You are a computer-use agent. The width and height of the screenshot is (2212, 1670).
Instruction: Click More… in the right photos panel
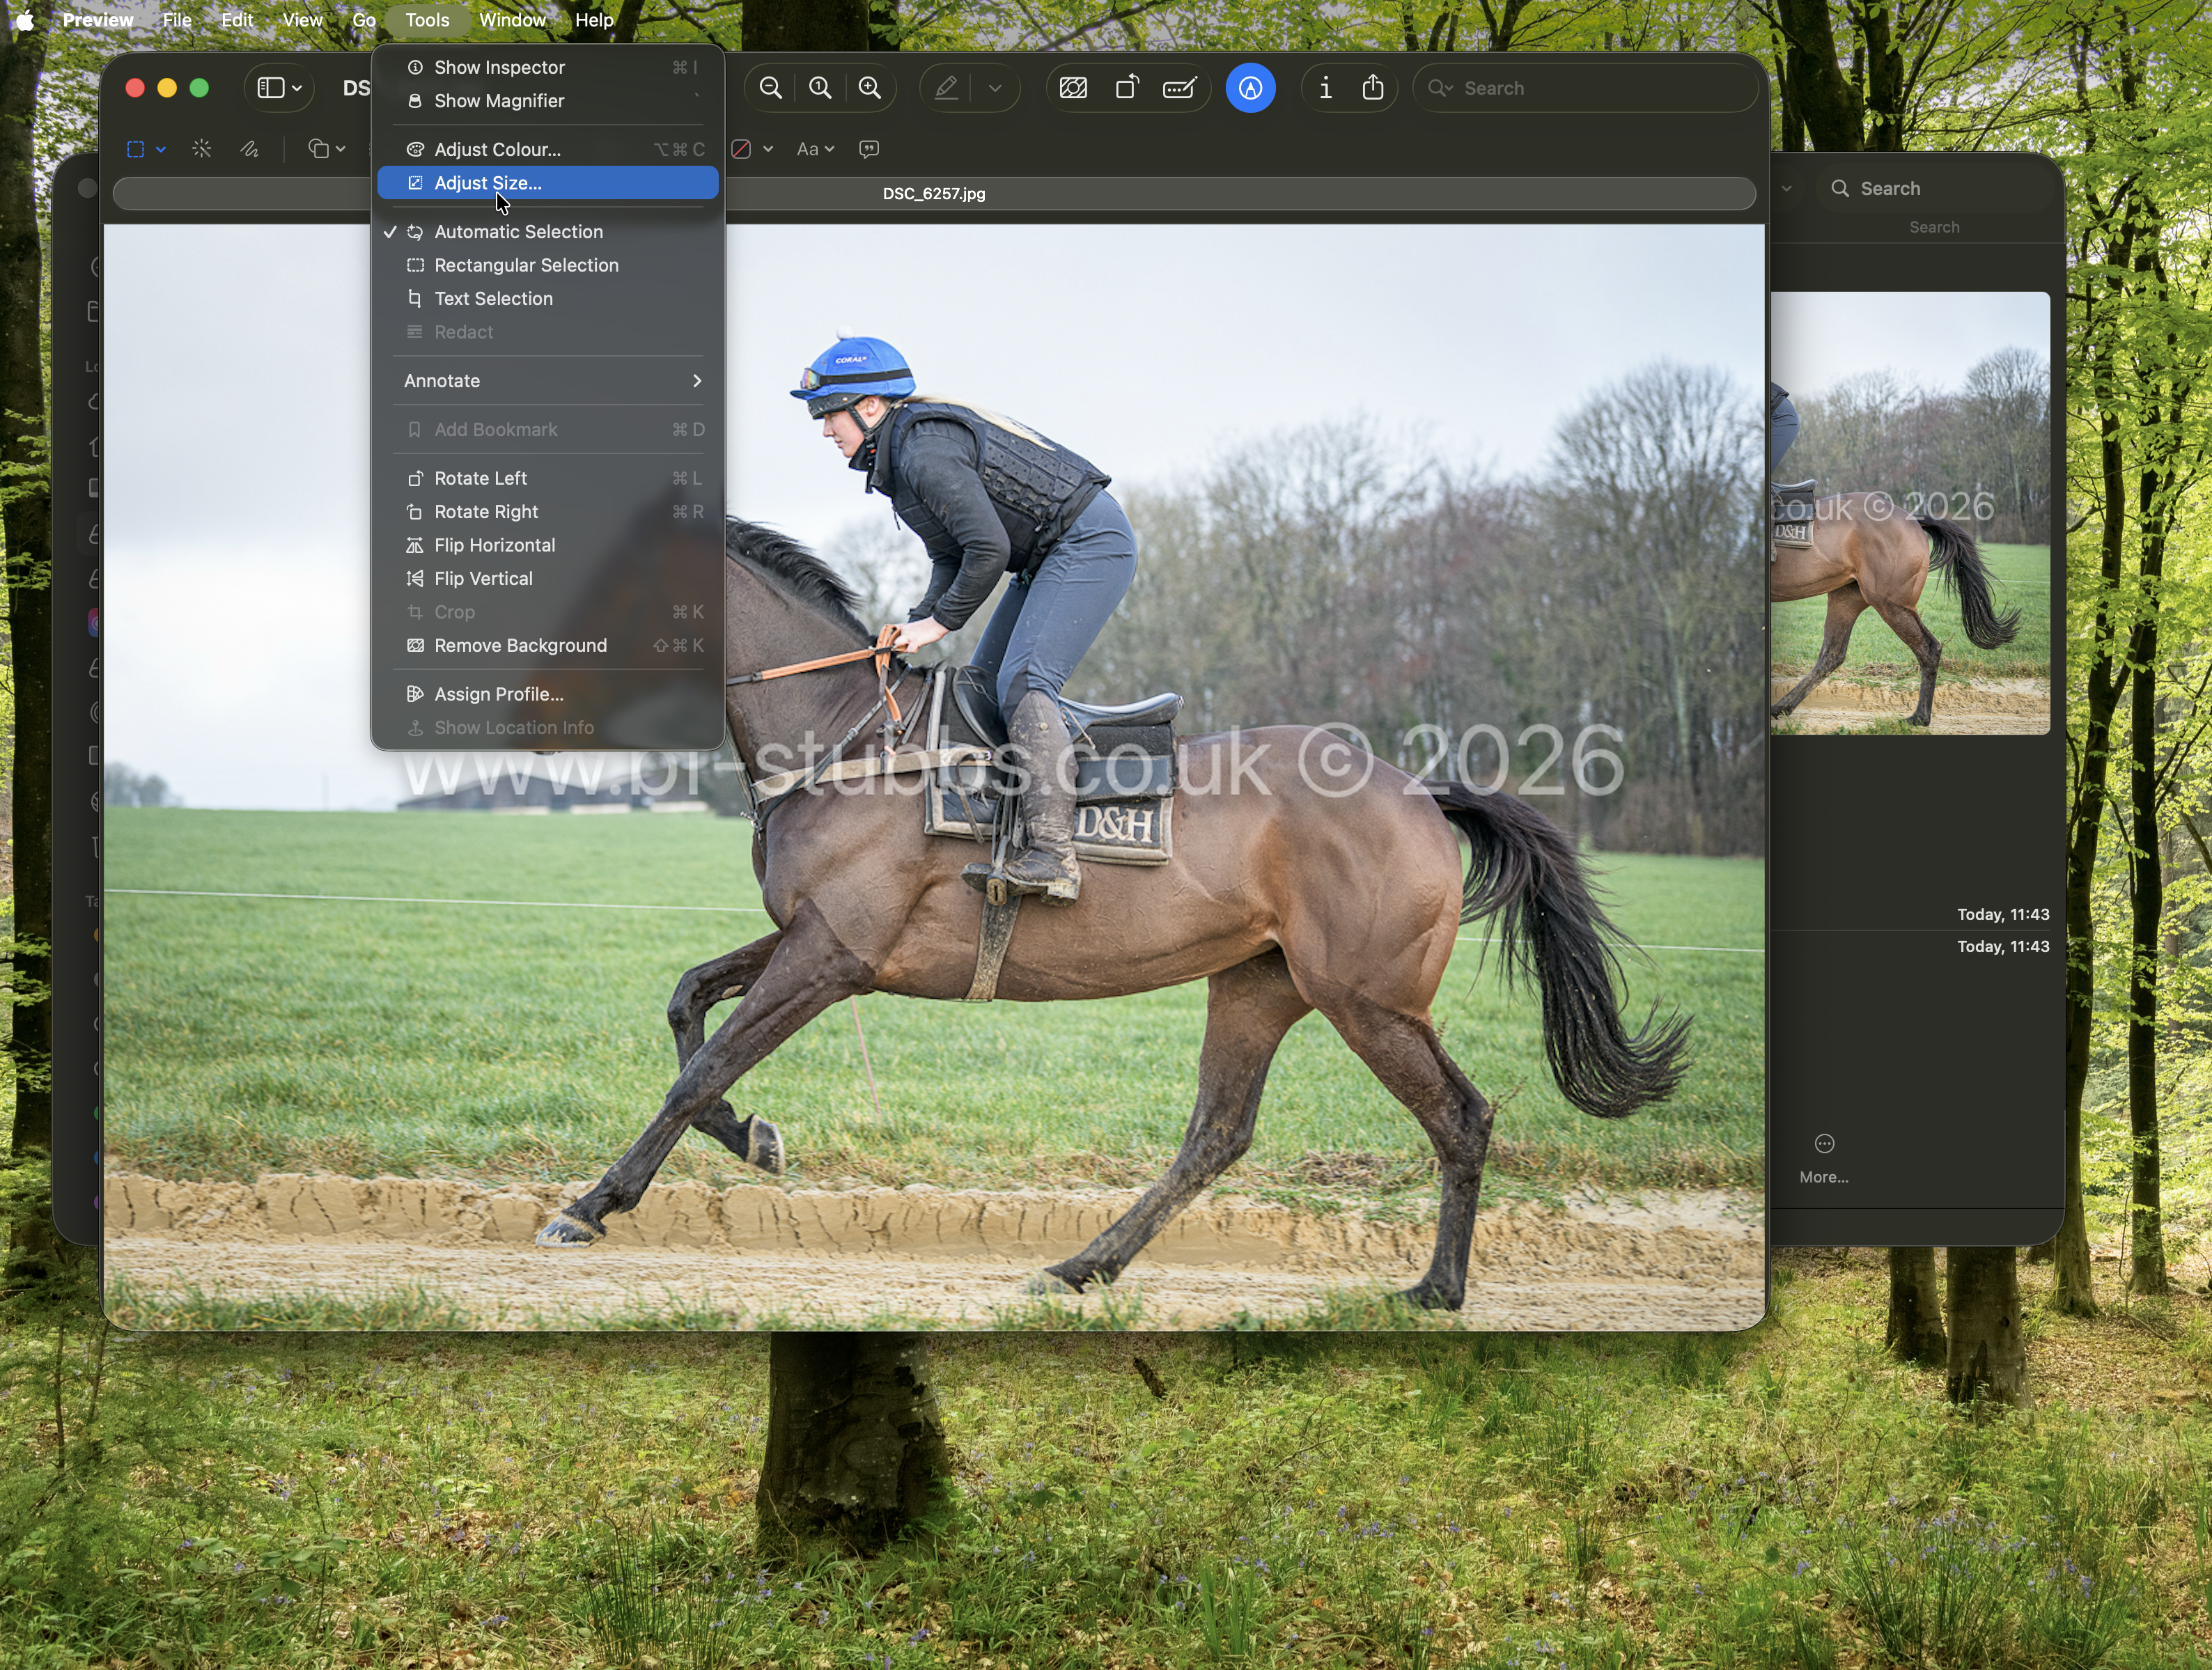[1823, 1160]
